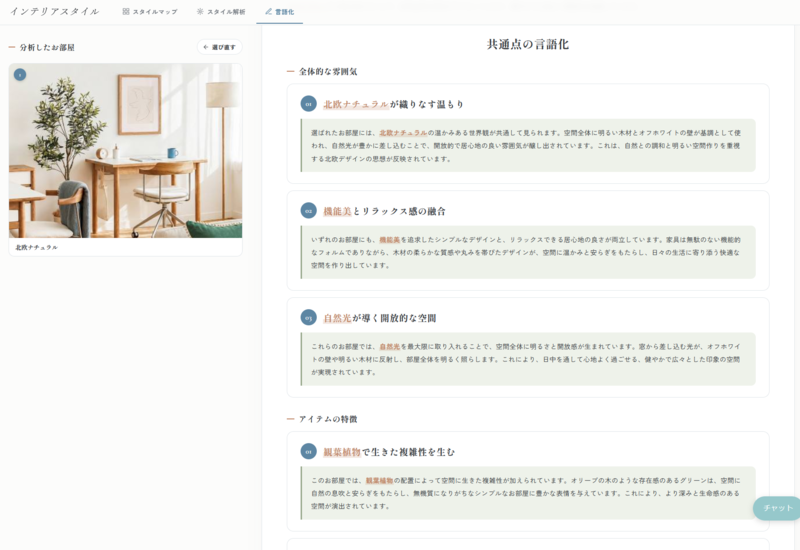
Task: Switch to the スタイル解析 tab
Action: 221,12
